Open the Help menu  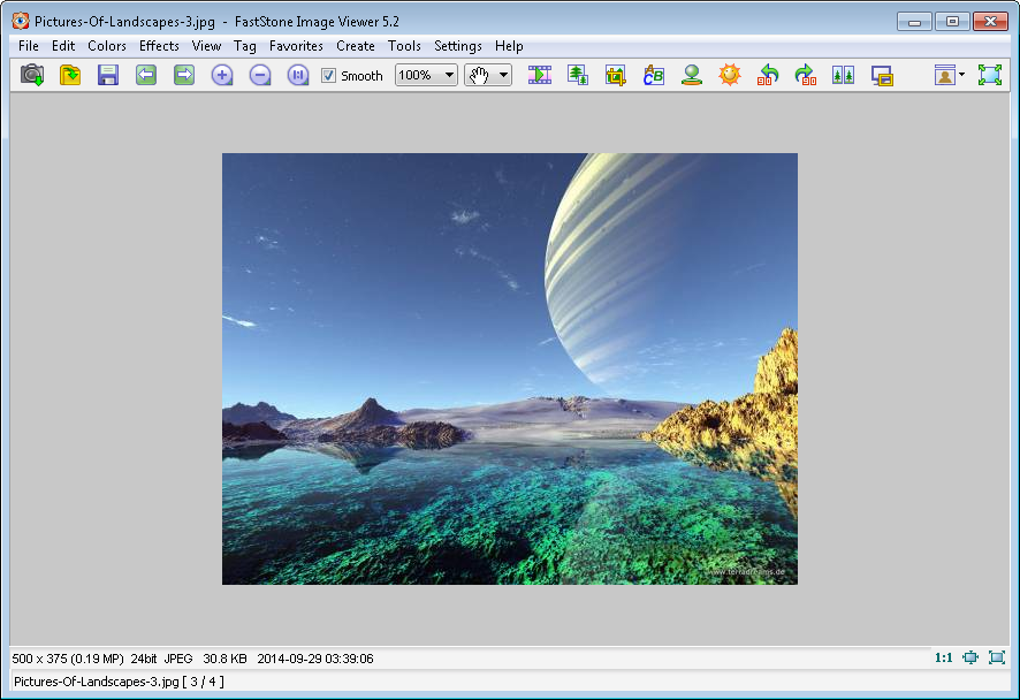point(509,46)
